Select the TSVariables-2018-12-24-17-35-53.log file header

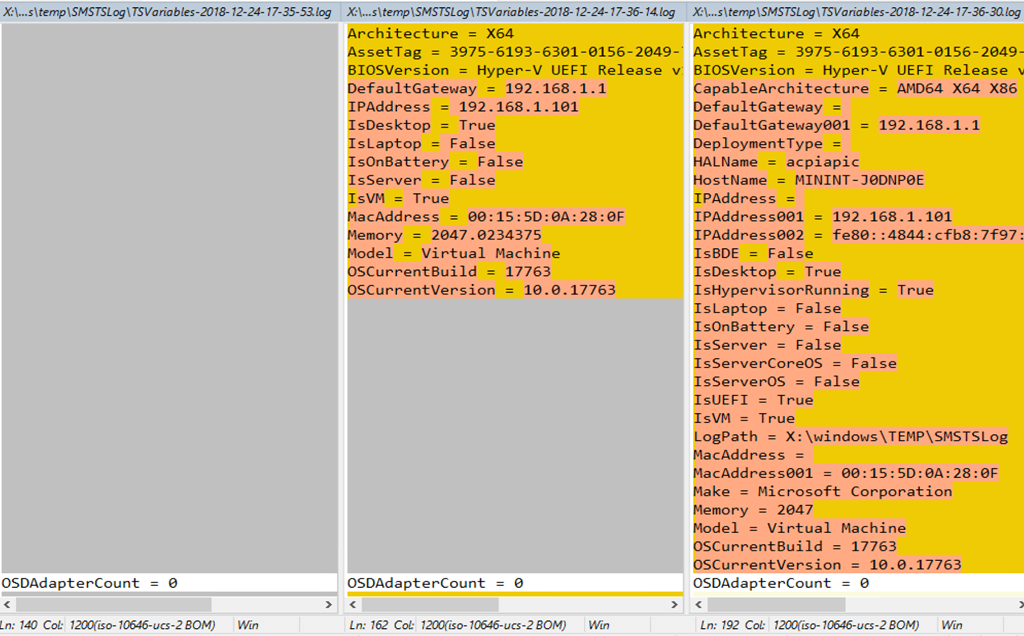(169, 11)
